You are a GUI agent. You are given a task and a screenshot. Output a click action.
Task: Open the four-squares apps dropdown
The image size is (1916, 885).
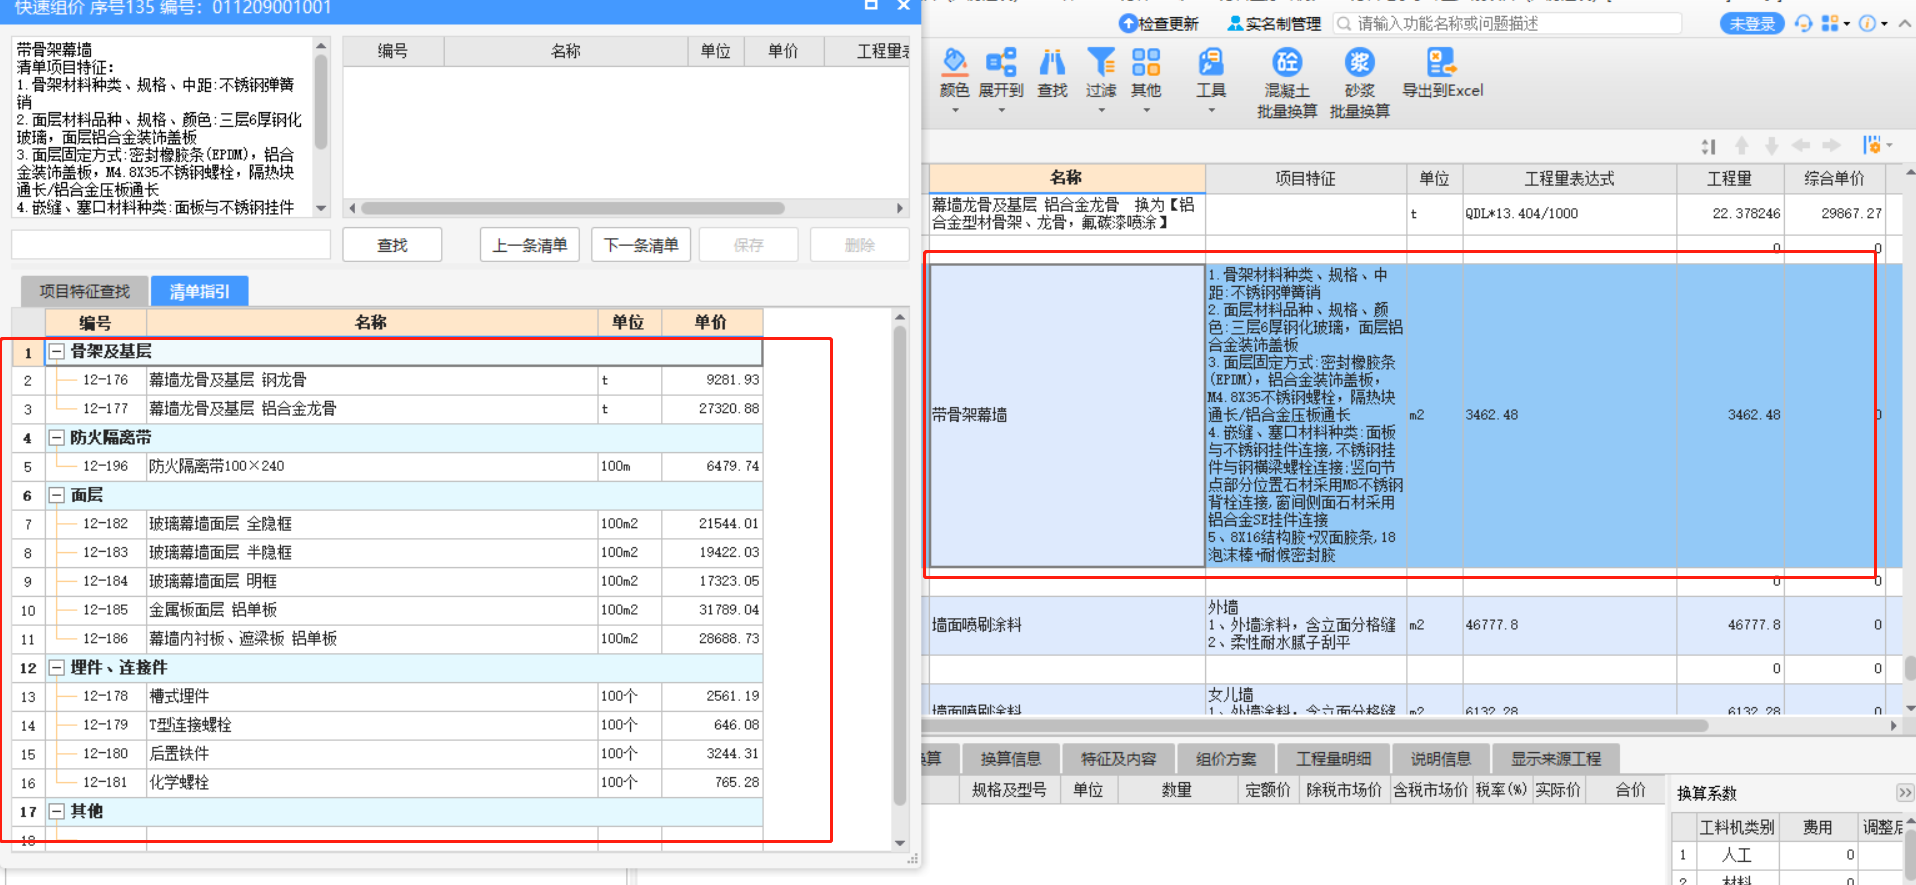[1835, 23]
